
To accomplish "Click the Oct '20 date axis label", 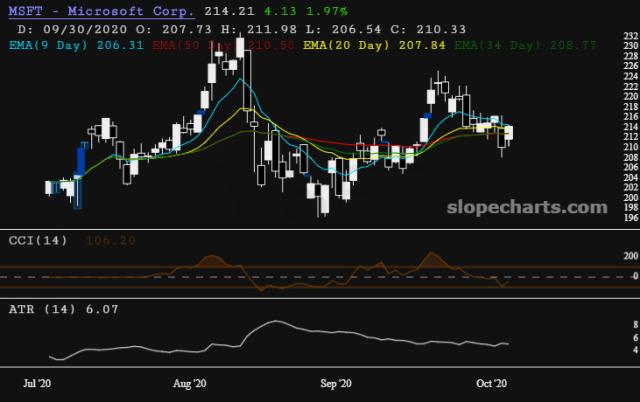I will click(491, 384).
